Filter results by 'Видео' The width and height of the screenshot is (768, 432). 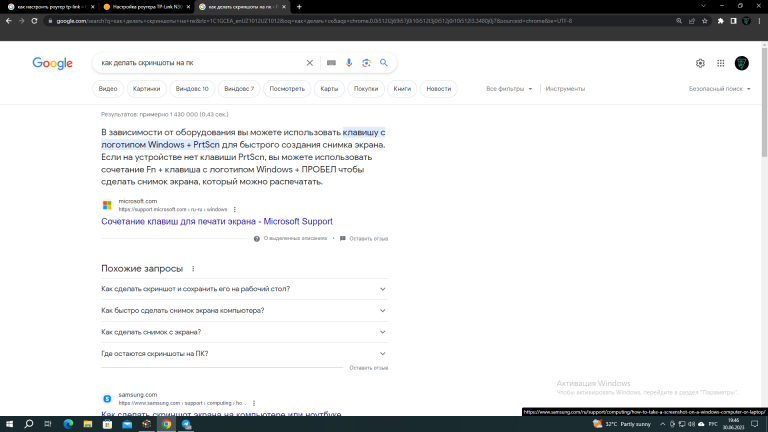point(108,89)
